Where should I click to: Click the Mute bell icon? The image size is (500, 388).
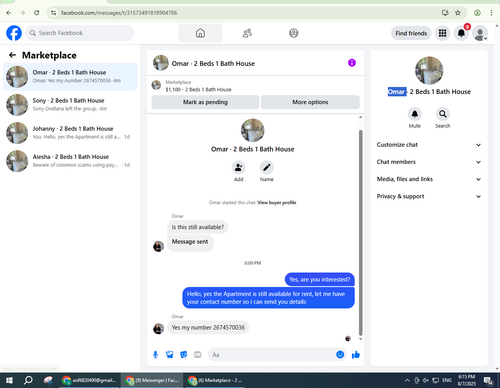pyautogui.click(x=415, y=114)
